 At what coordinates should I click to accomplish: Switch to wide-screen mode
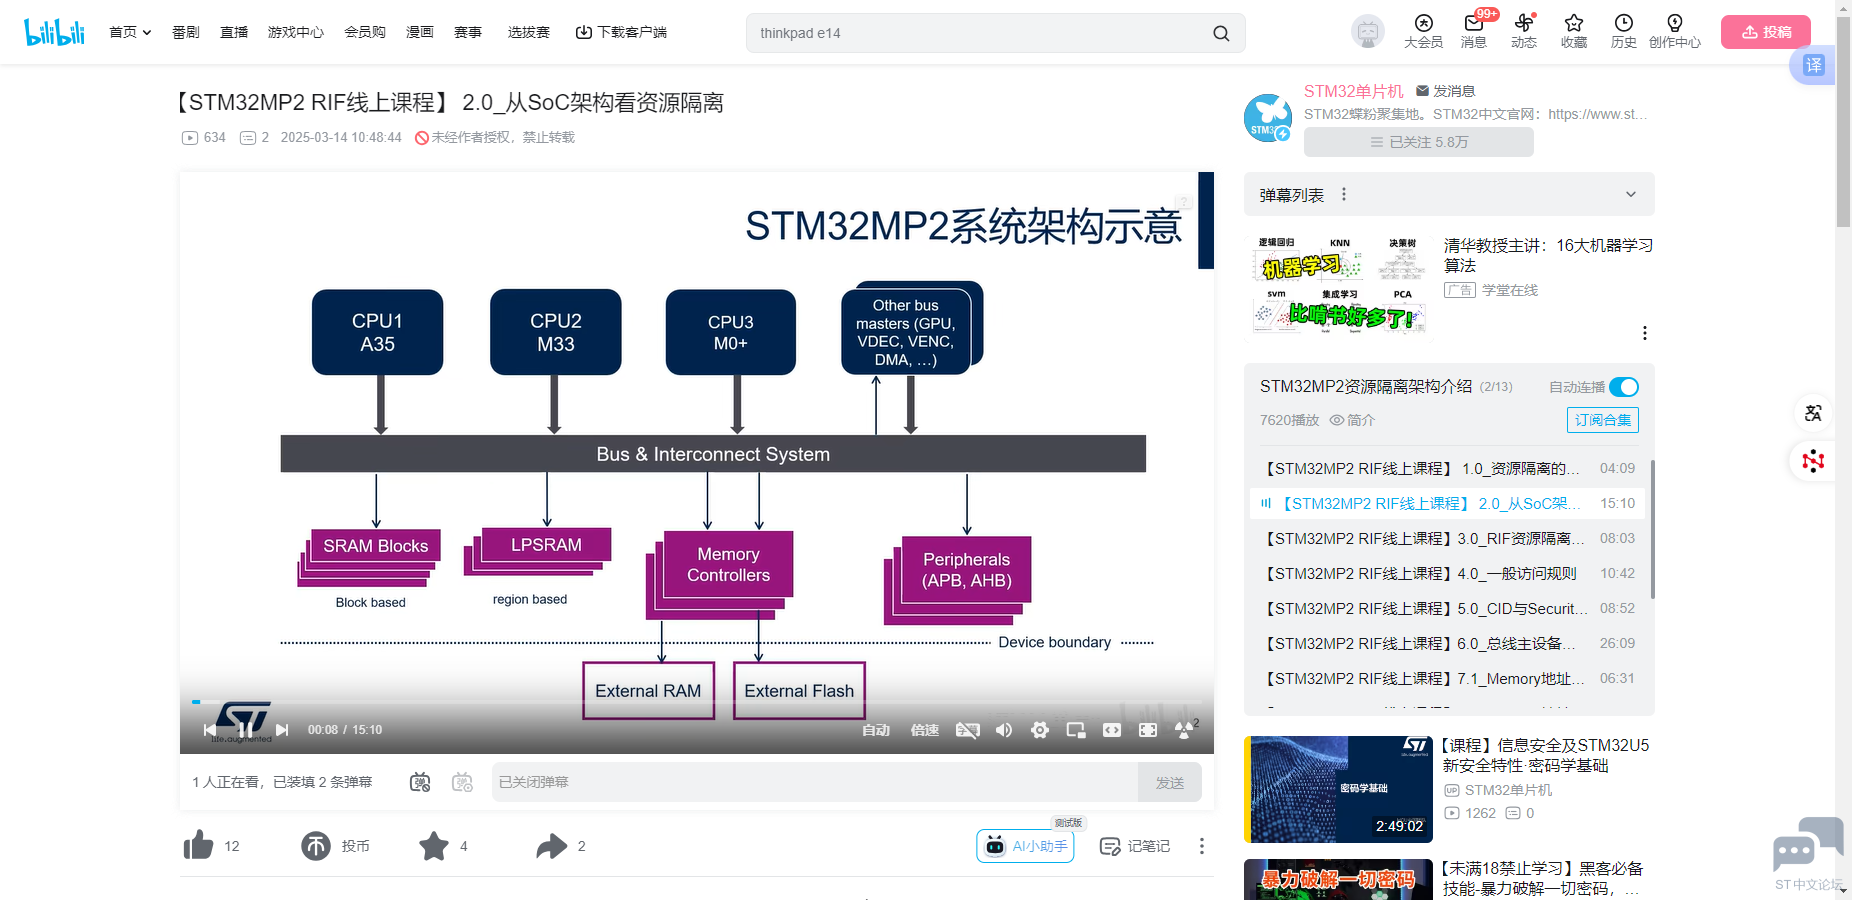point(1112,730)
